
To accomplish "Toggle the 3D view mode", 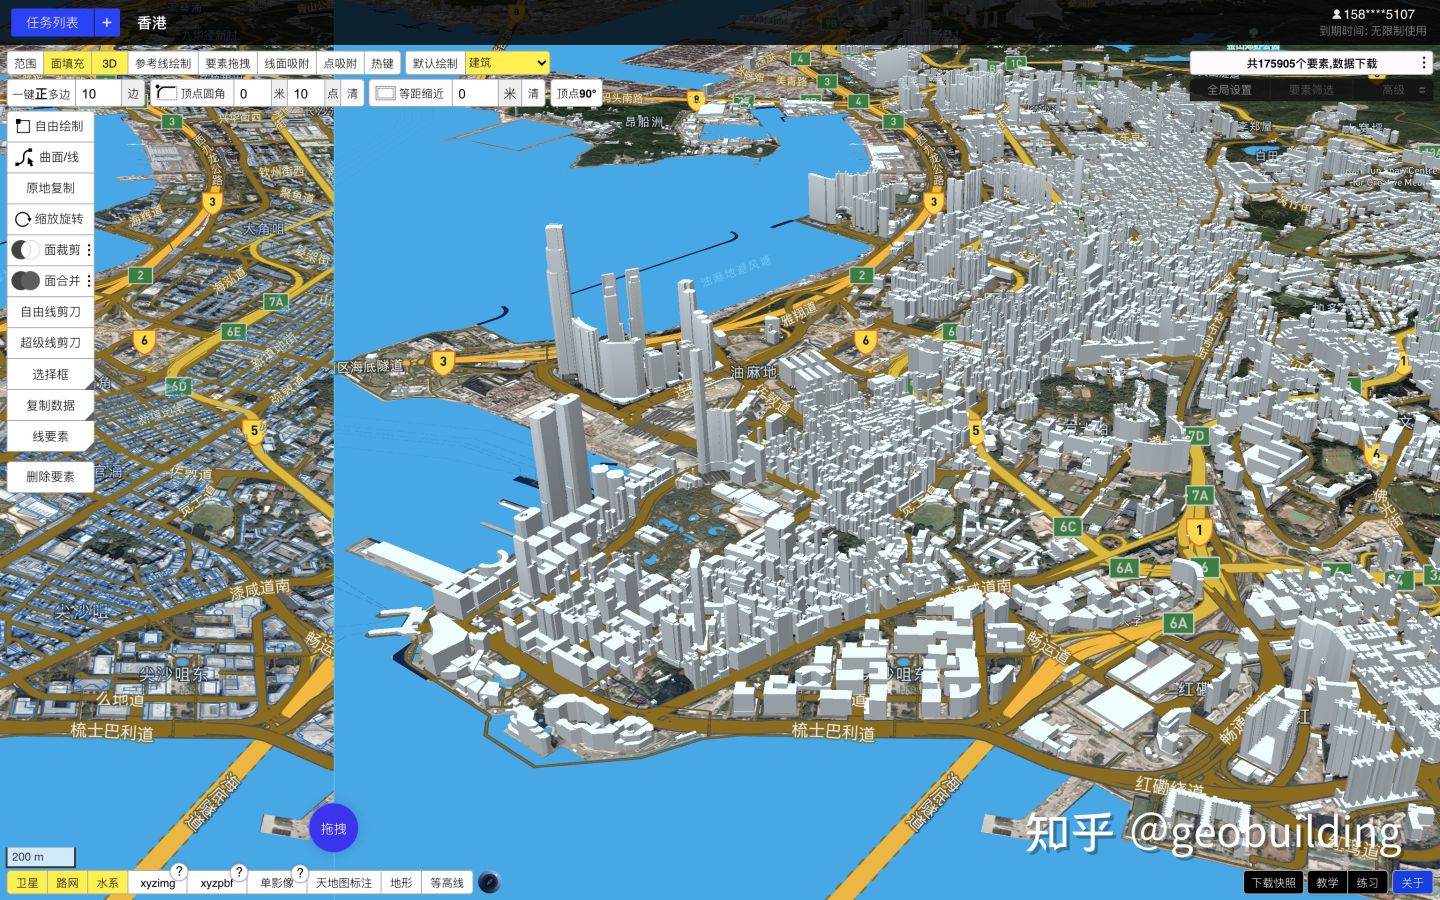I will [x=109, y=63].
